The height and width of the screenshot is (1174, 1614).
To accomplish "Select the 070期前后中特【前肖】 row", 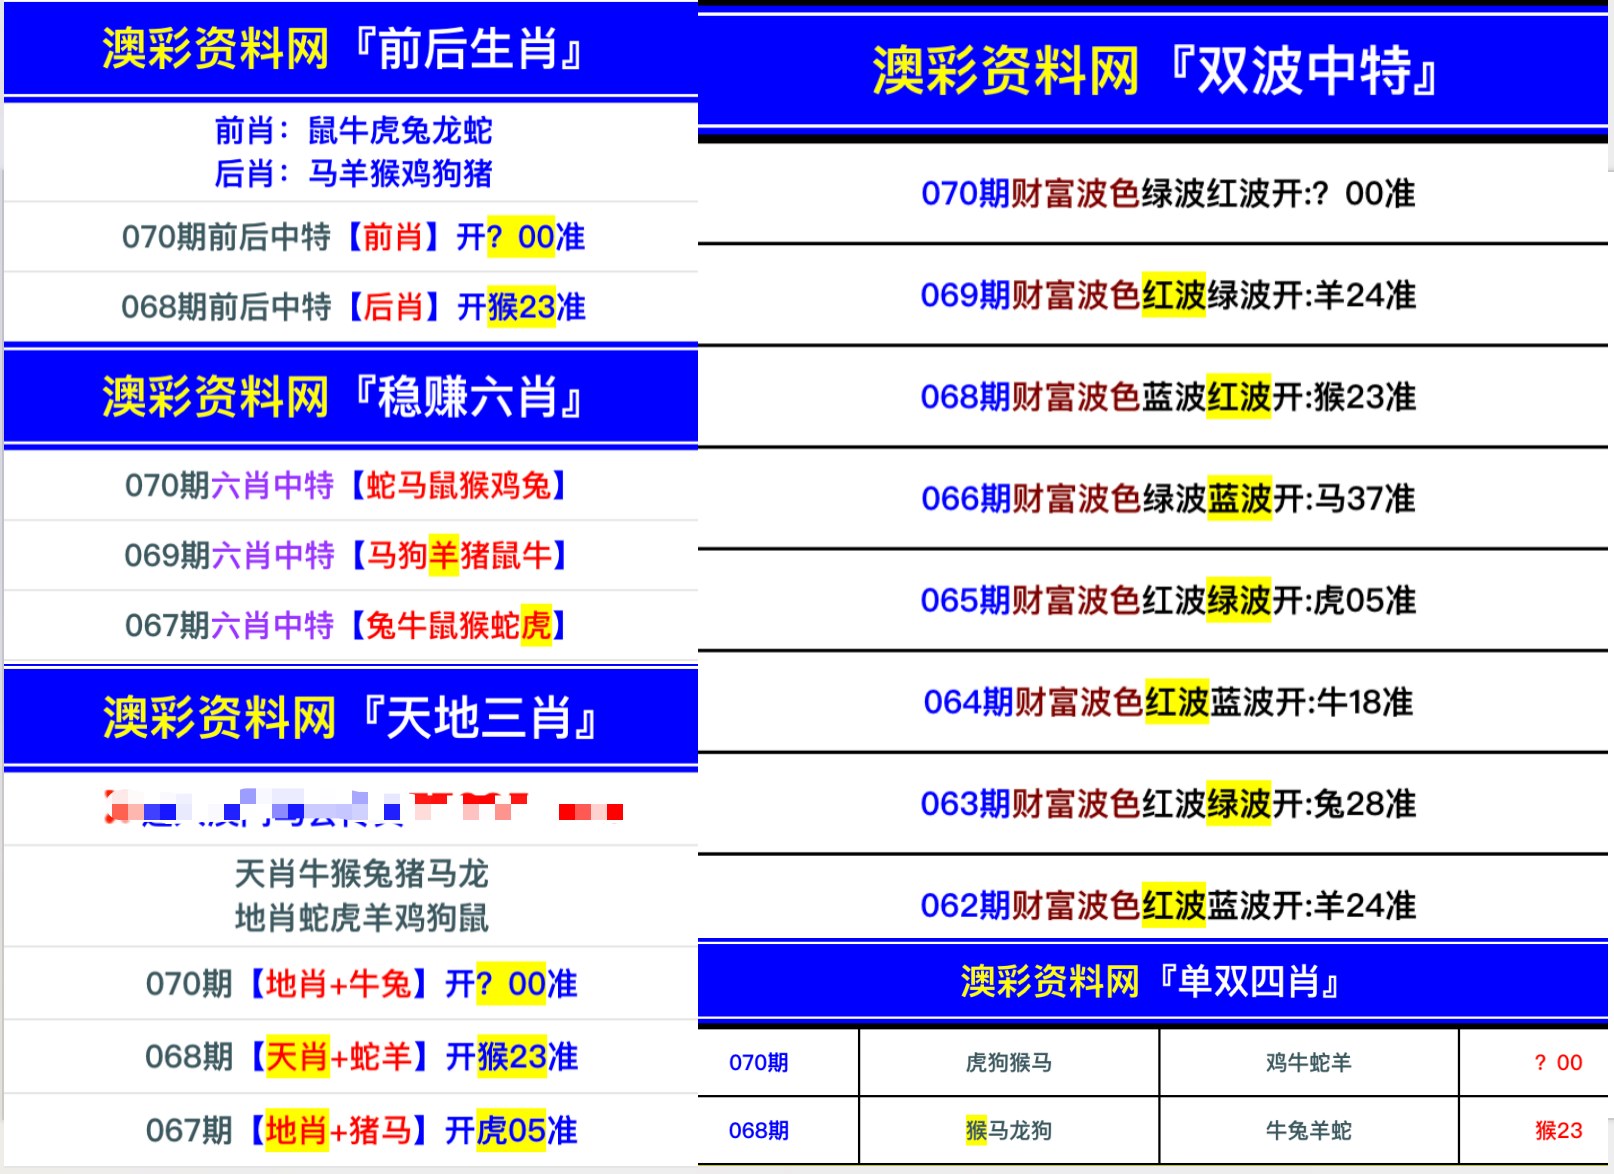I will (x=352, y=237).
